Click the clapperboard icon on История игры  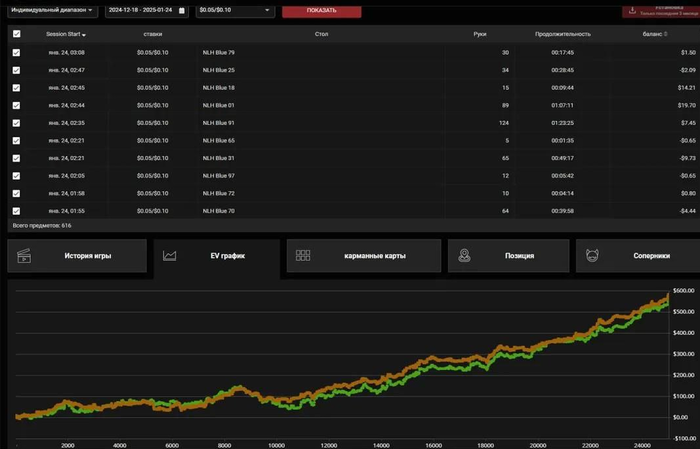click(x=24, y=256)
